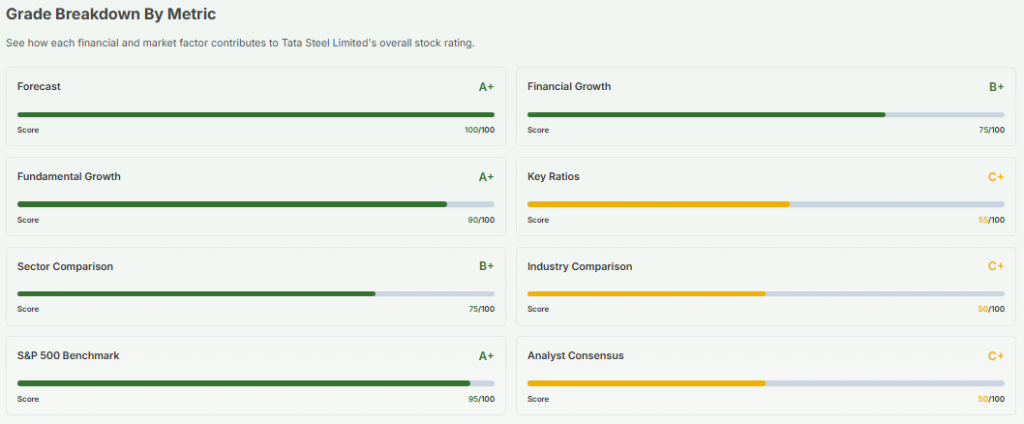Click the 55/100 score under Key Ratios

[x=991, y=220]
